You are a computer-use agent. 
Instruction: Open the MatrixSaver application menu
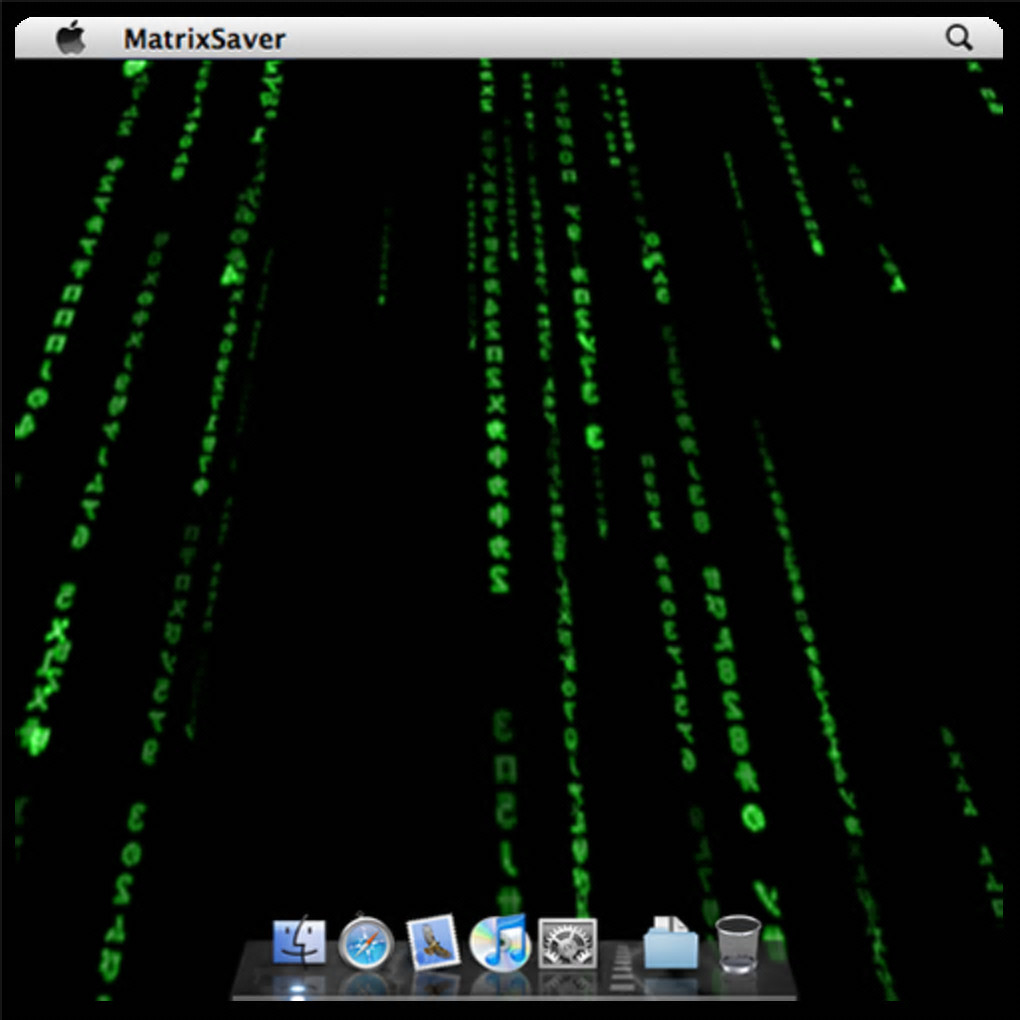click(204, 39)
